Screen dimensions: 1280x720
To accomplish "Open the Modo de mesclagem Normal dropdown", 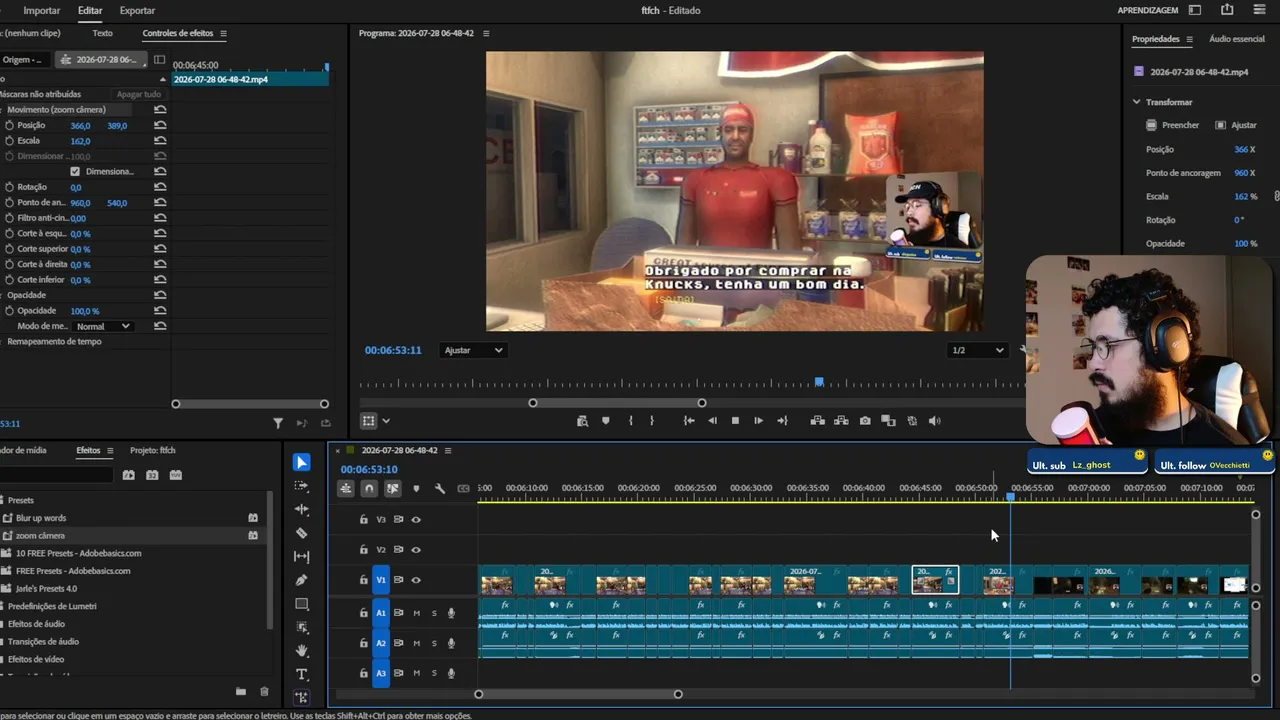I will 104,326.
